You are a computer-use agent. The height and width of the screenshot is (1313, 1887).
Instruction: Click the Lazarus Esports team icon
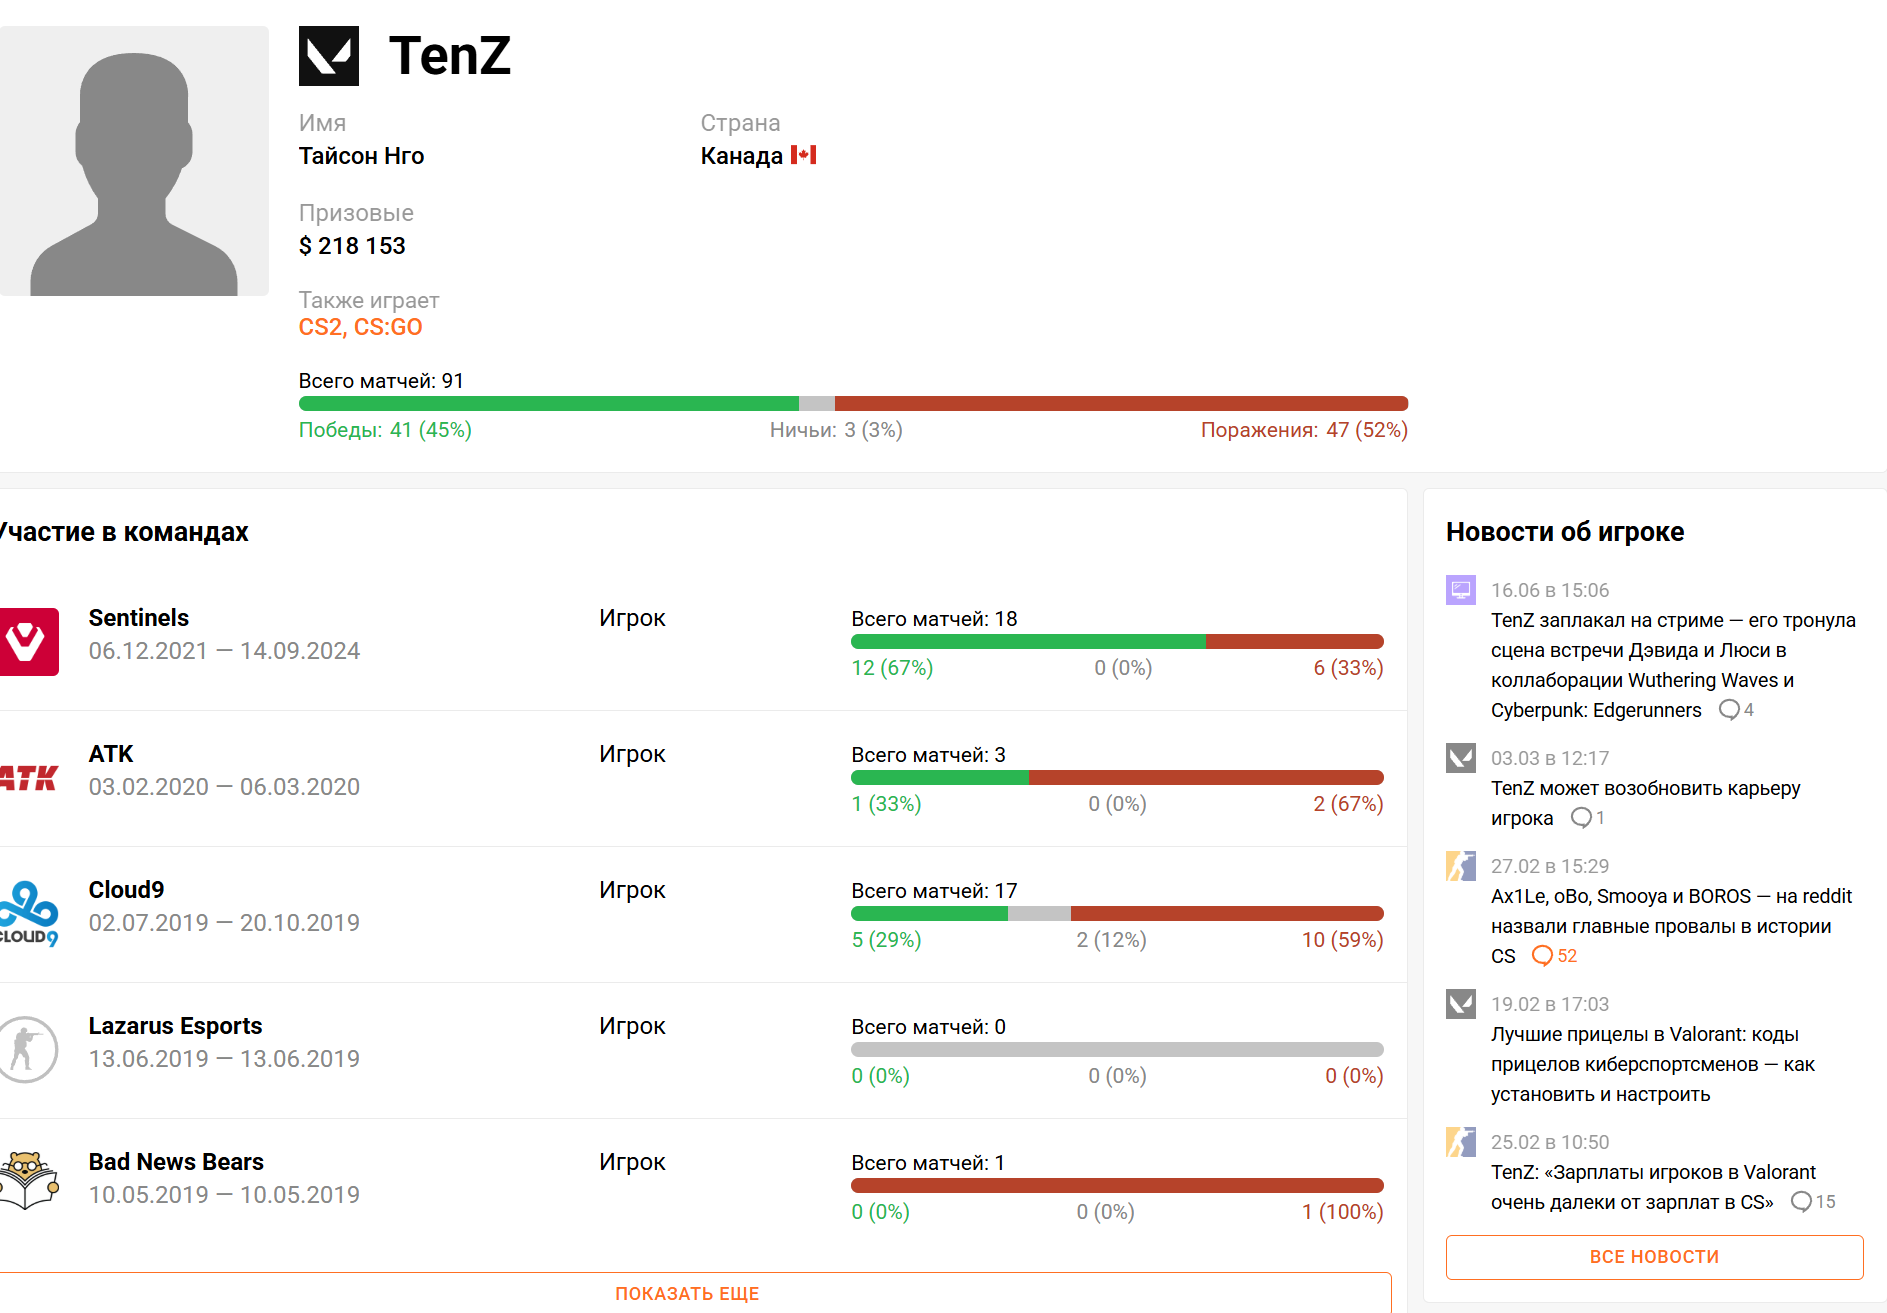point(29,1050)
